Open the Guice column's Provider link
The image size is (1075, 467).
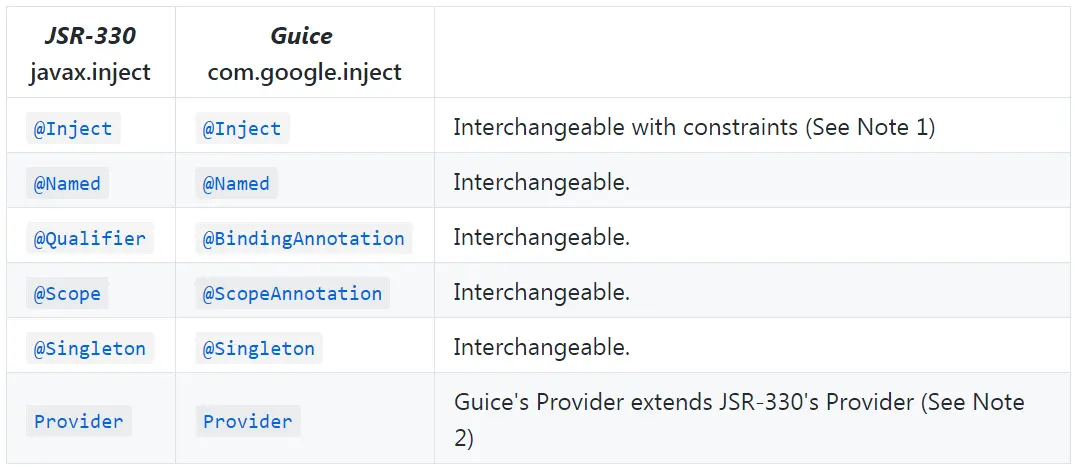pyautogui.click(x=247, y=421)
